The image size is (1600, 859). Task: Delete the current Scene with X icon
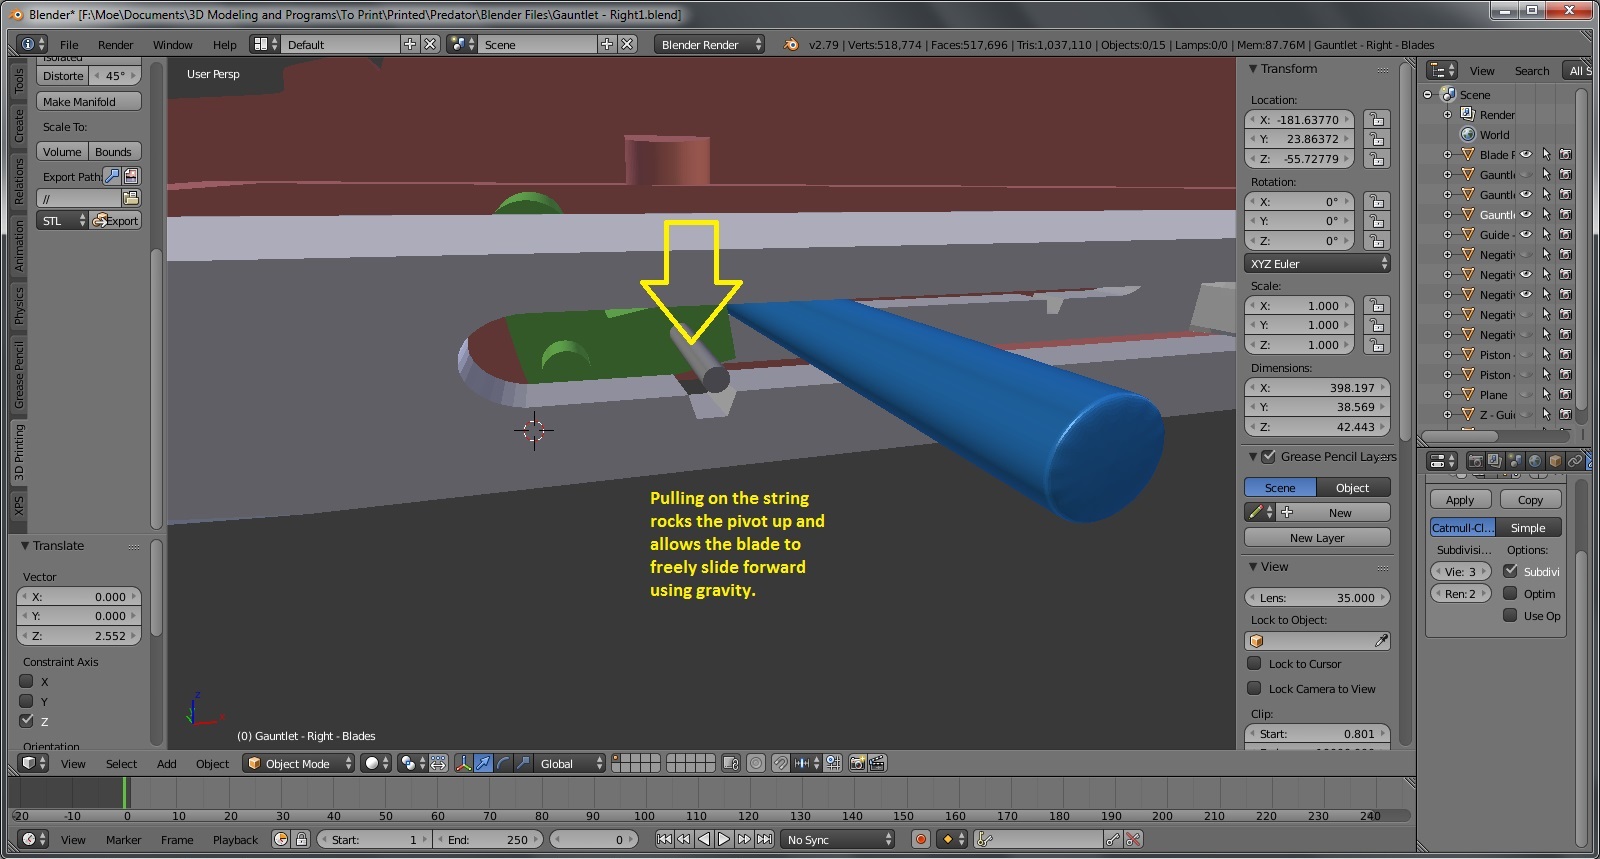627,44
